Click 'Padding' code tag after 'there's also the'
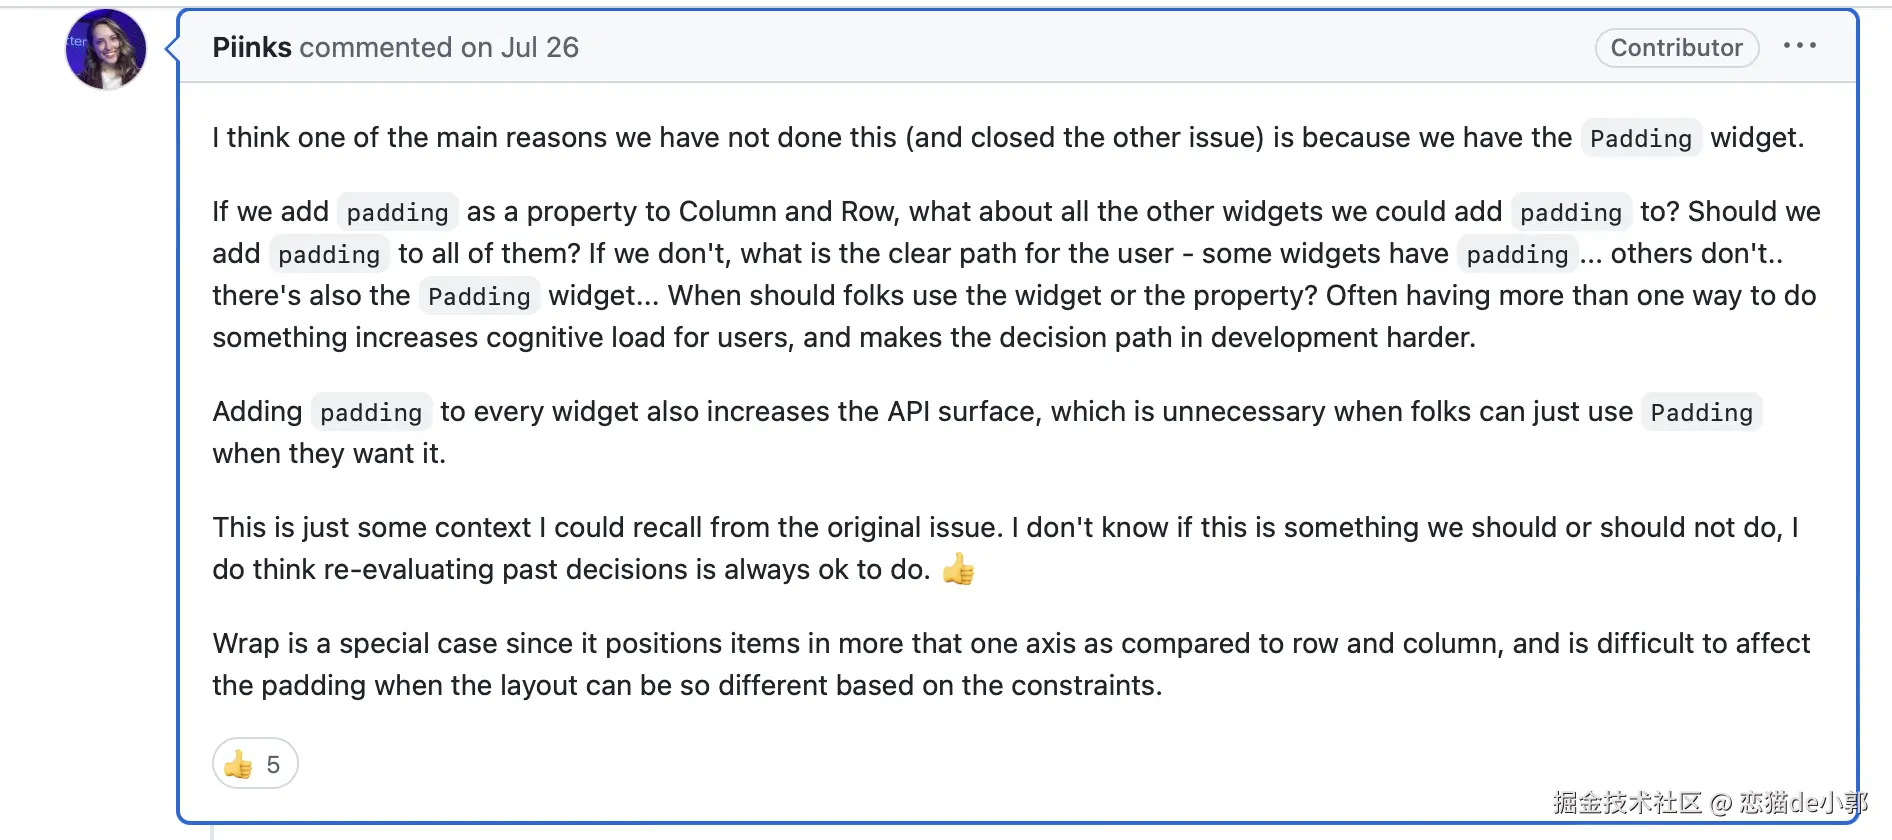This screenshot has height=840, width=1892. (479, 296)
